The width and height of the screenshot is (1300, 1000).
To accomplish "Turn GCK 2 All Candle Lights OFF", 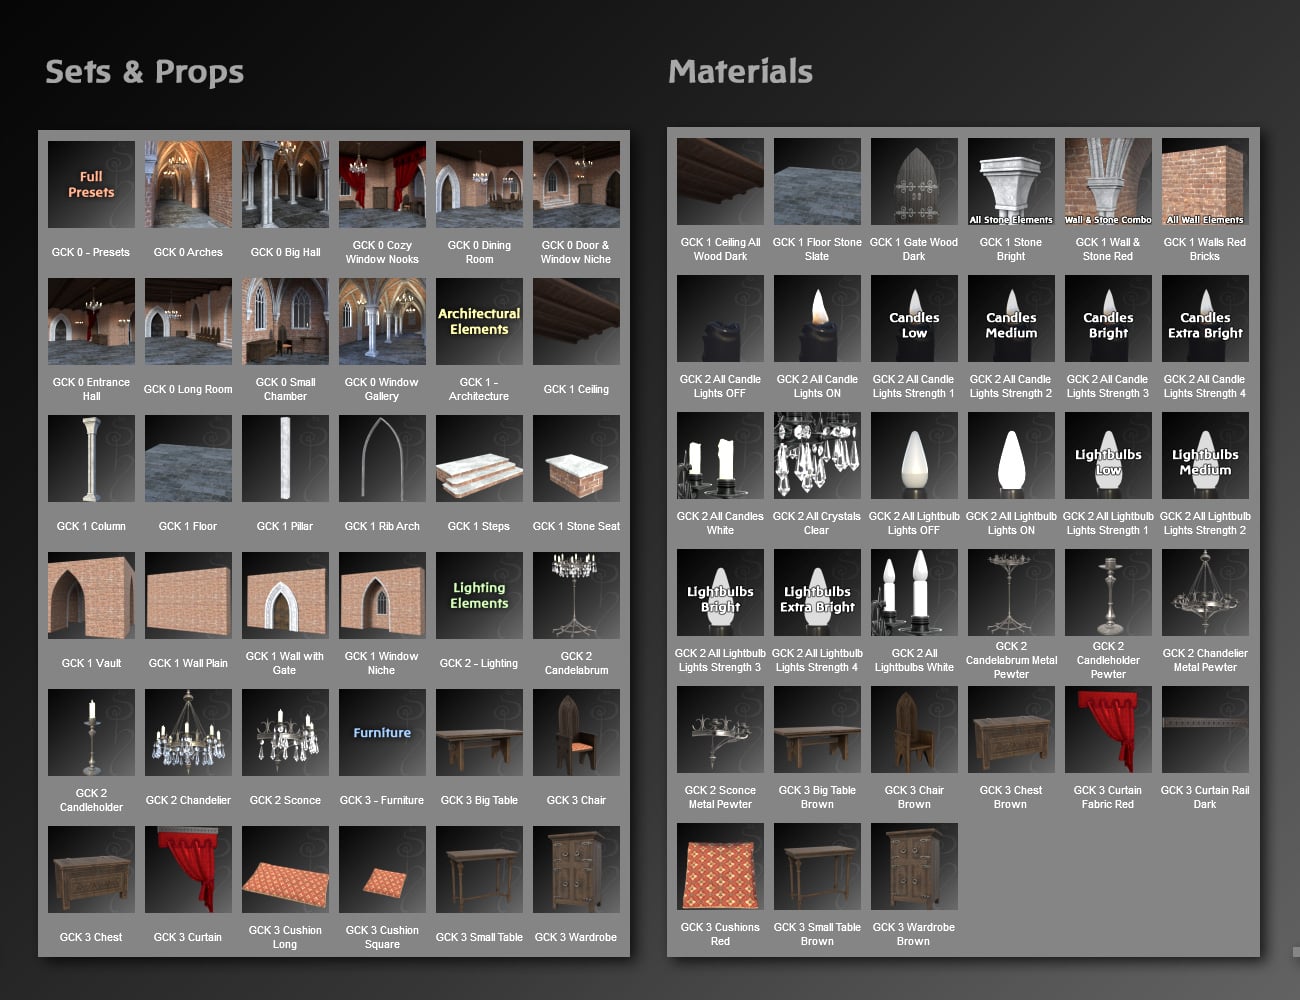I will pos(719,318).
